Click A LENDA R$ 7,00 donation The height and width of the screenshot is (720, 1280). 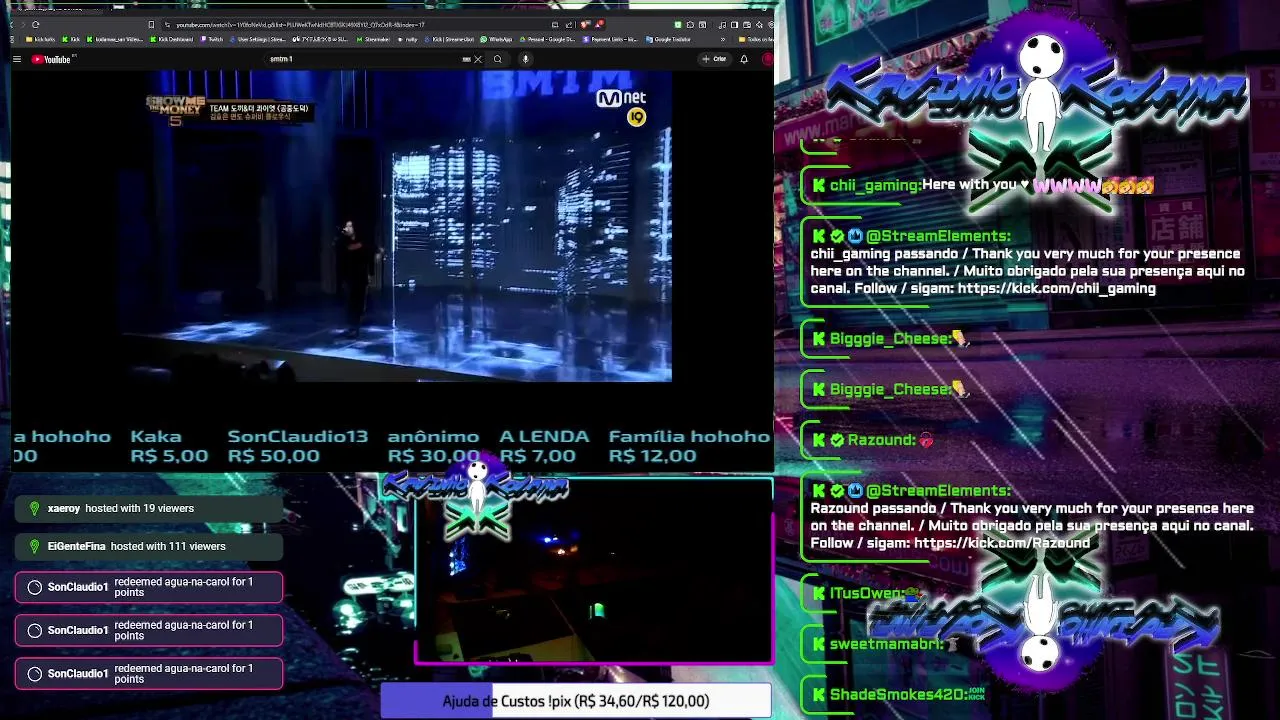pos(544,446)
